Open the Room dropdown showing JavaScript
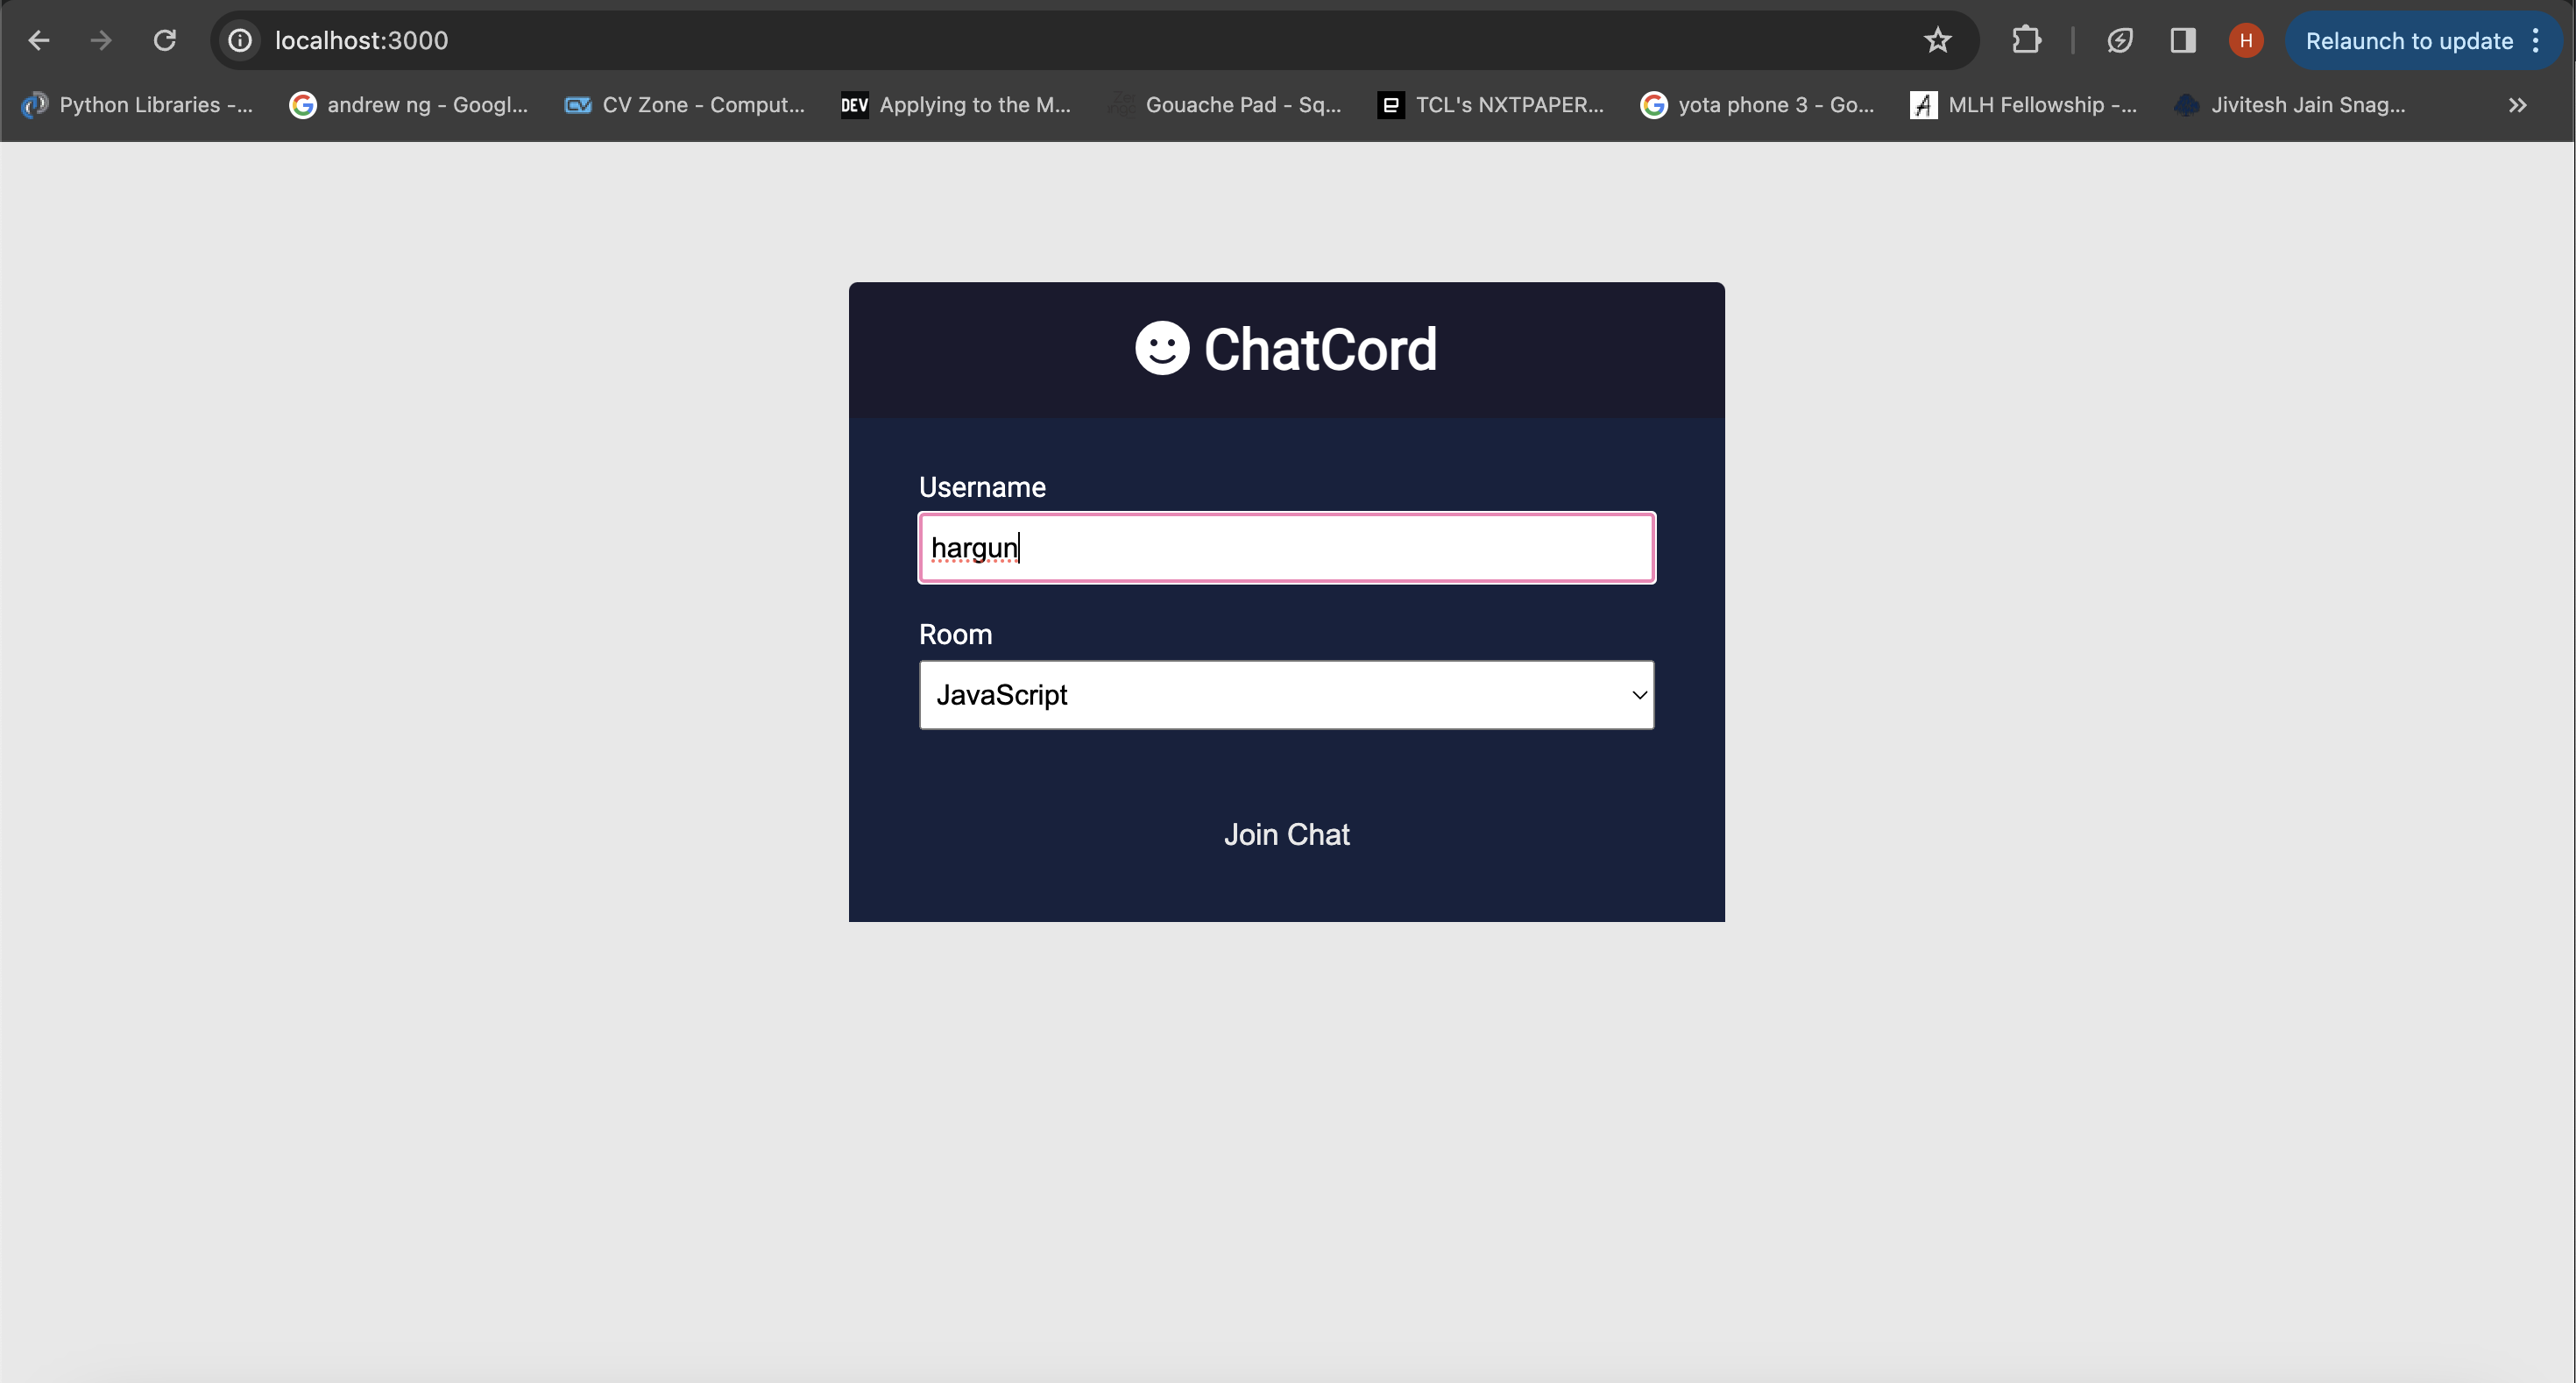Viewport: 2576px width, 1383px height. (1286, 695)
